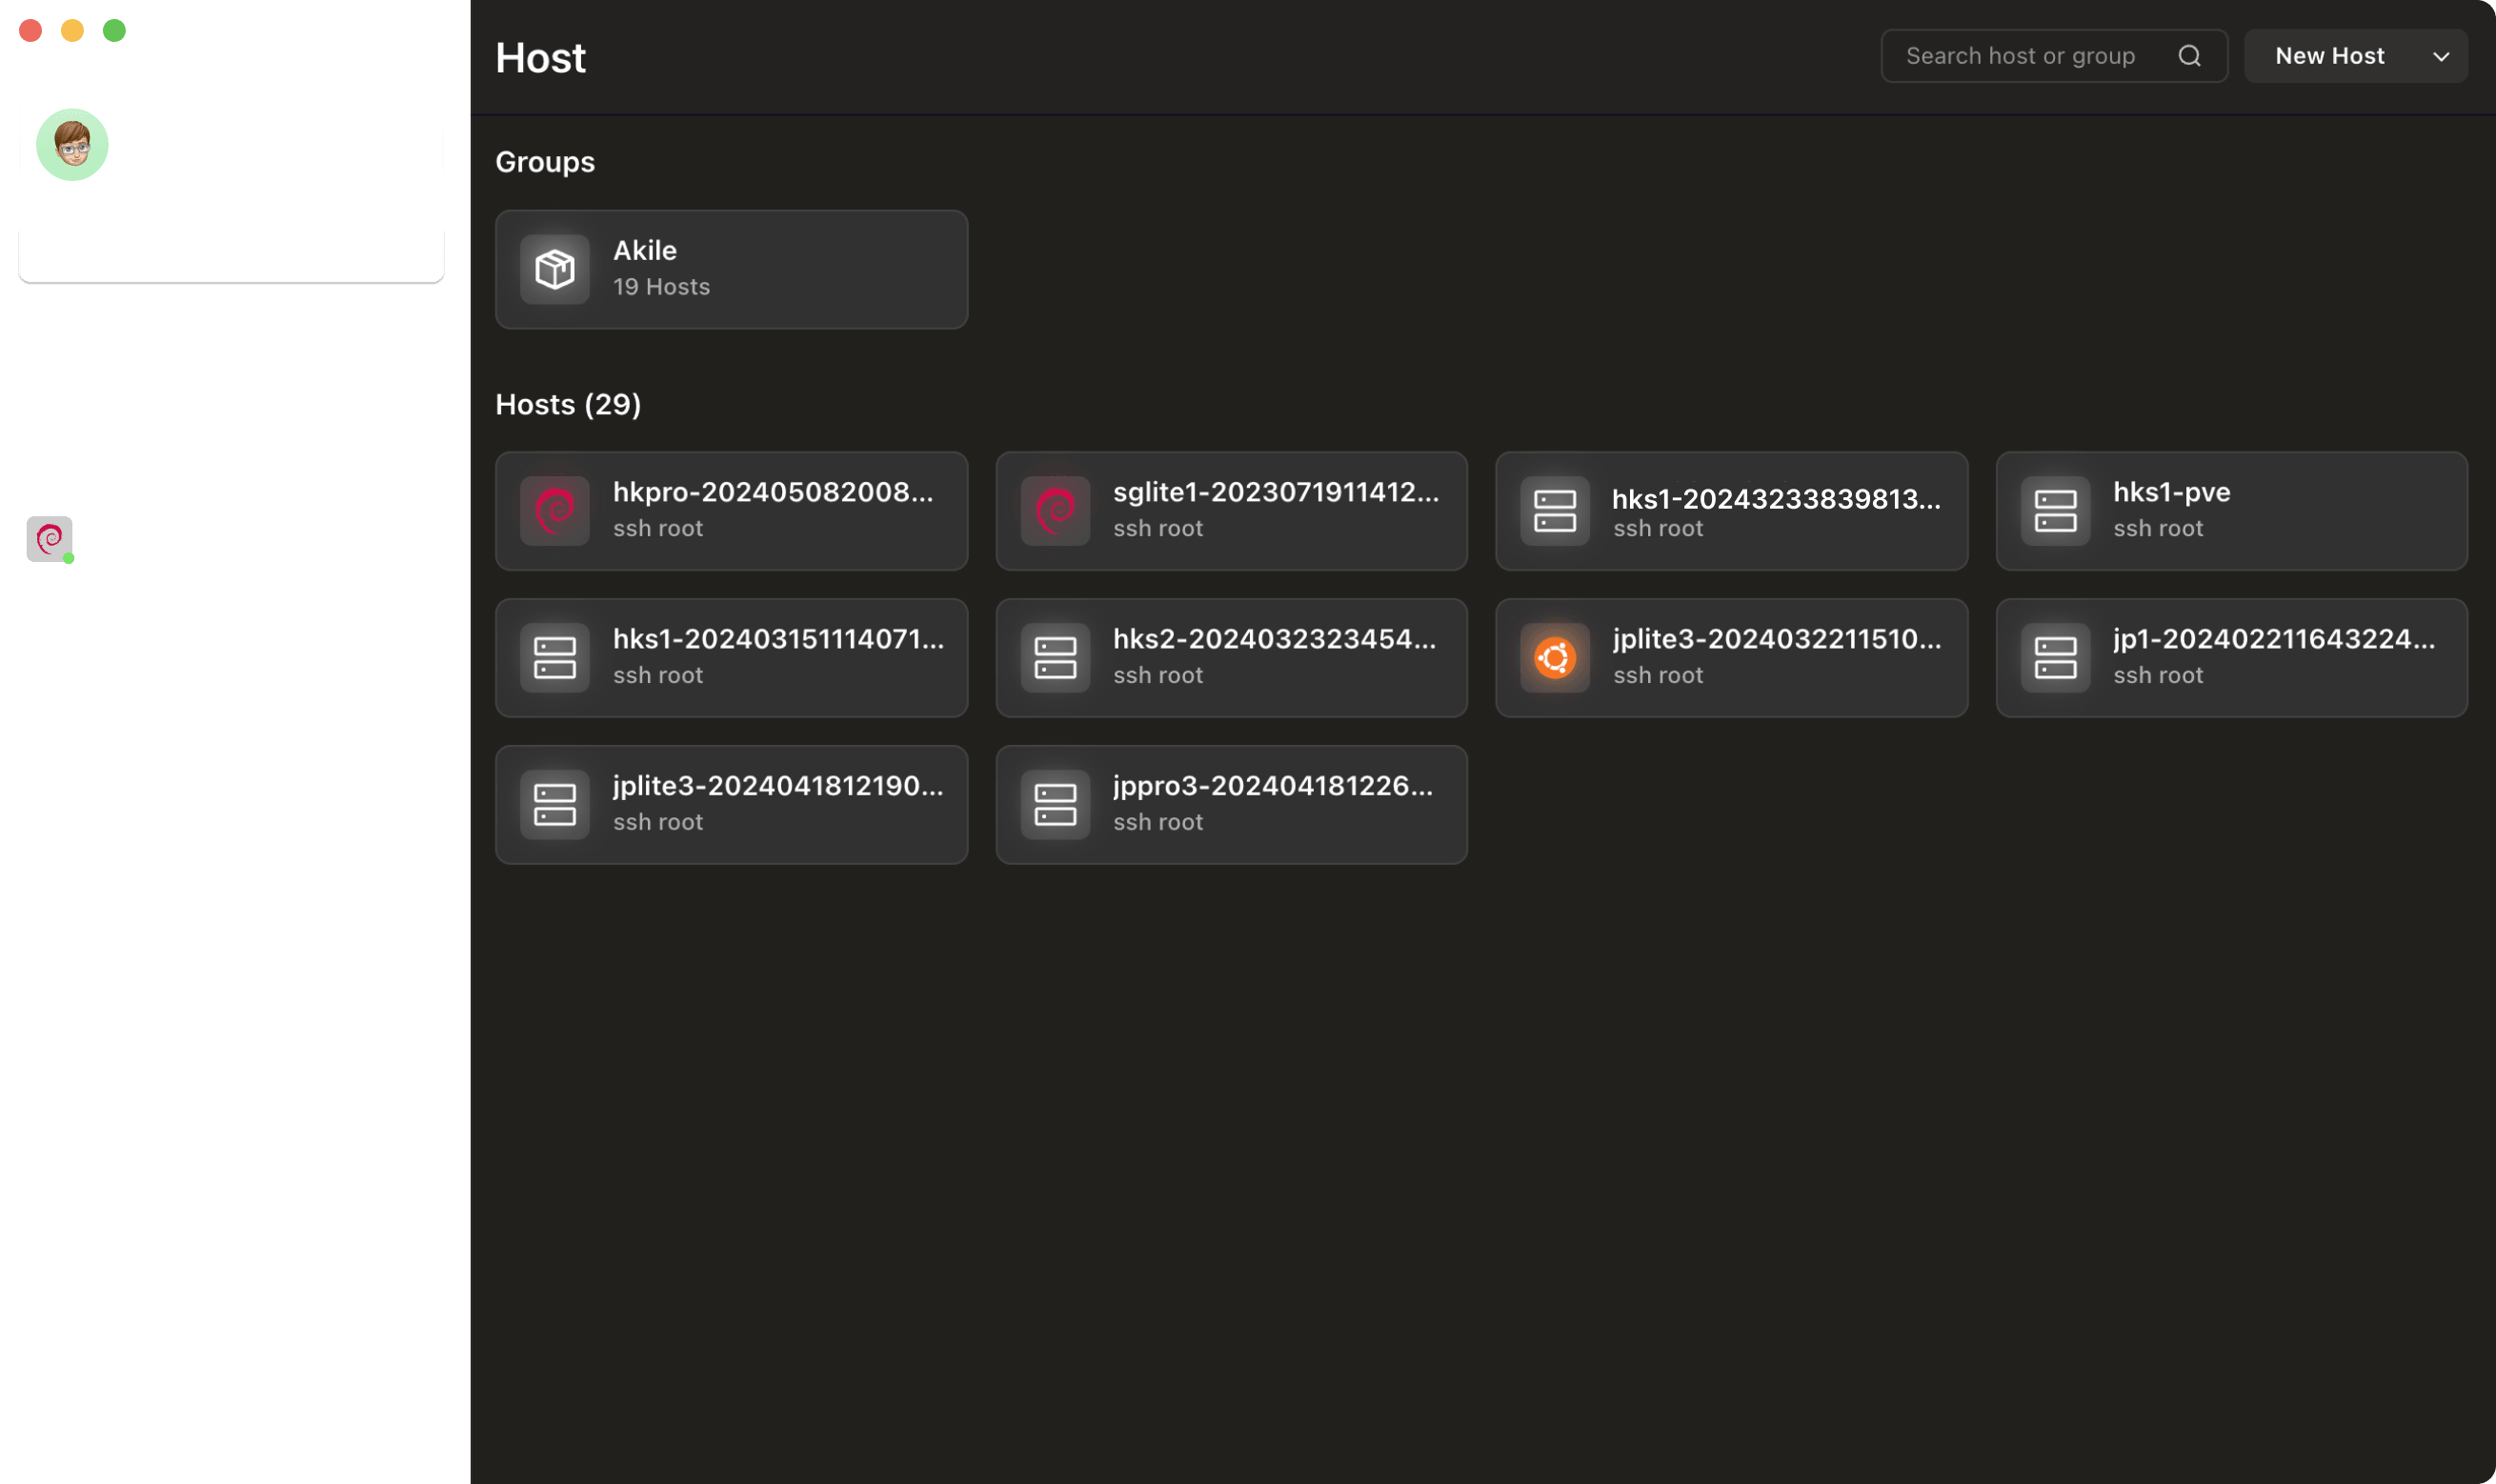
Task: Click the New Host button
Action: [x=2329, y=56]
